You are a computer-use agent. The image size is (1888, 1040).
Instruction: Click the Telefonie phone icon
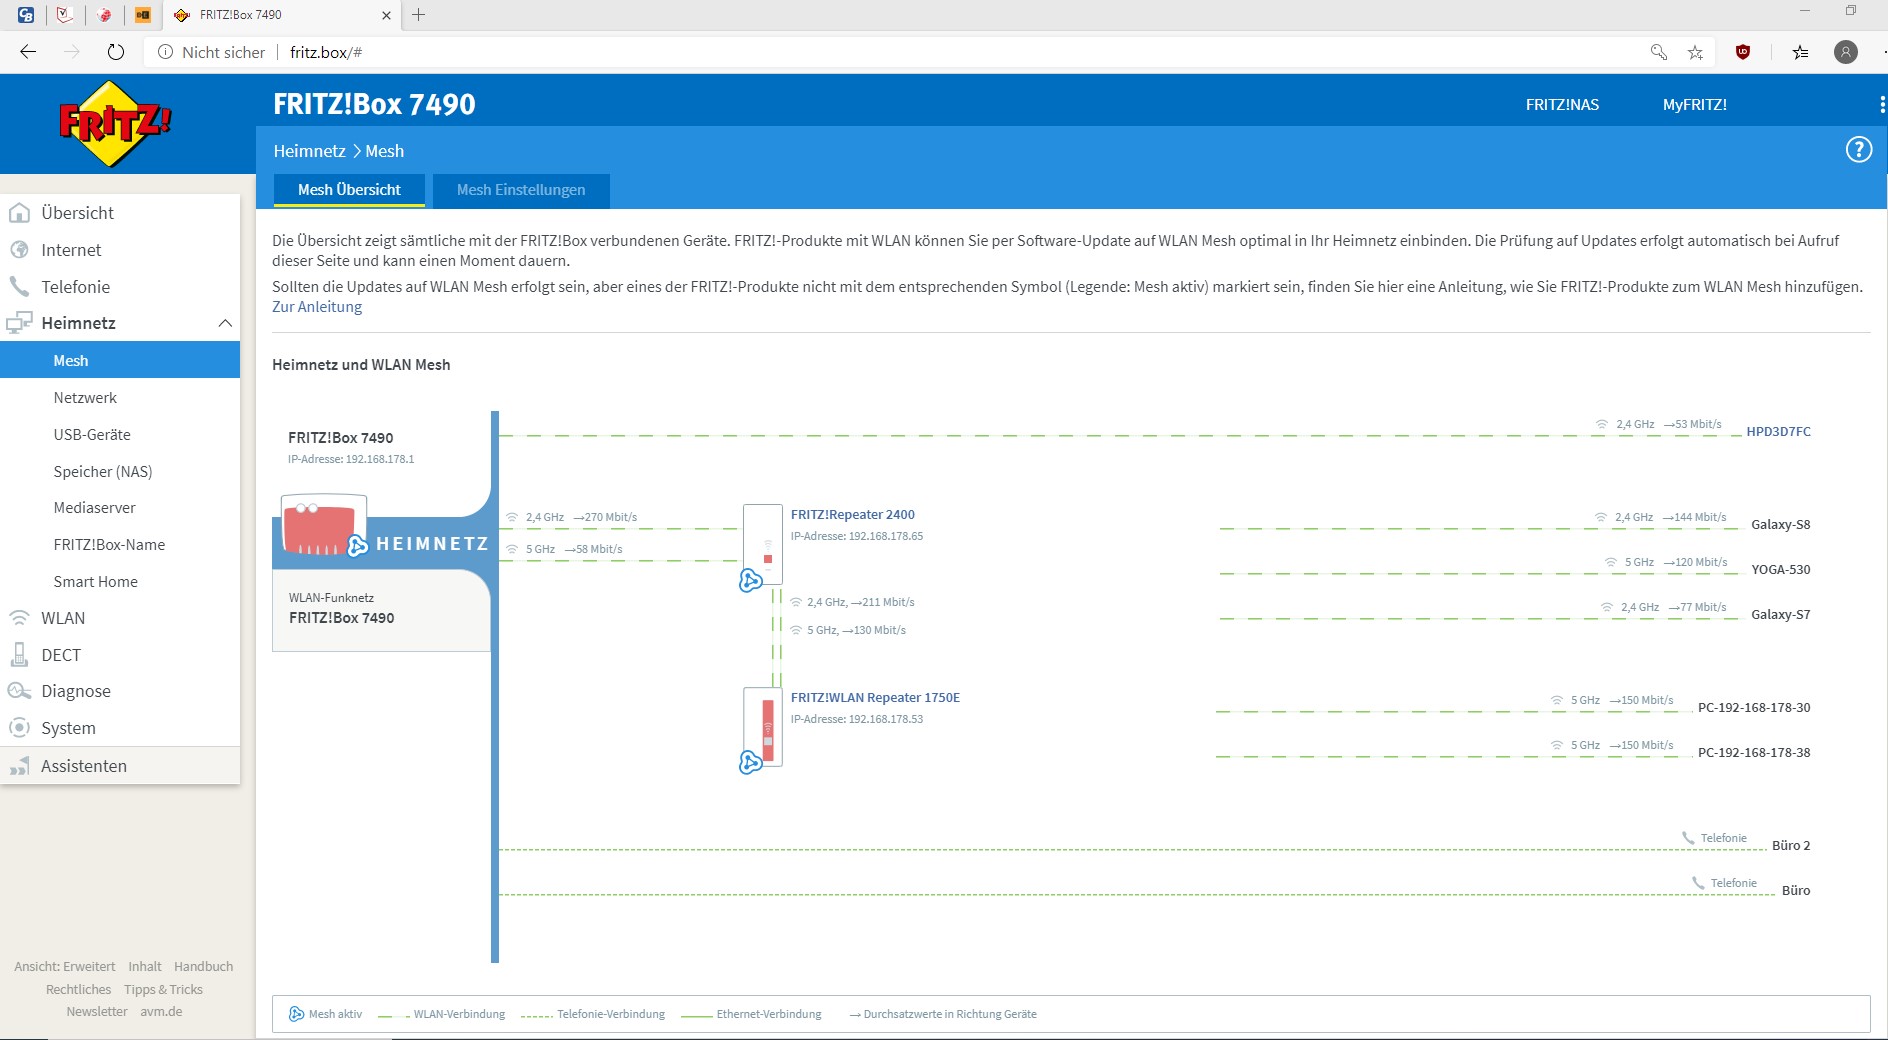(19, 287)
